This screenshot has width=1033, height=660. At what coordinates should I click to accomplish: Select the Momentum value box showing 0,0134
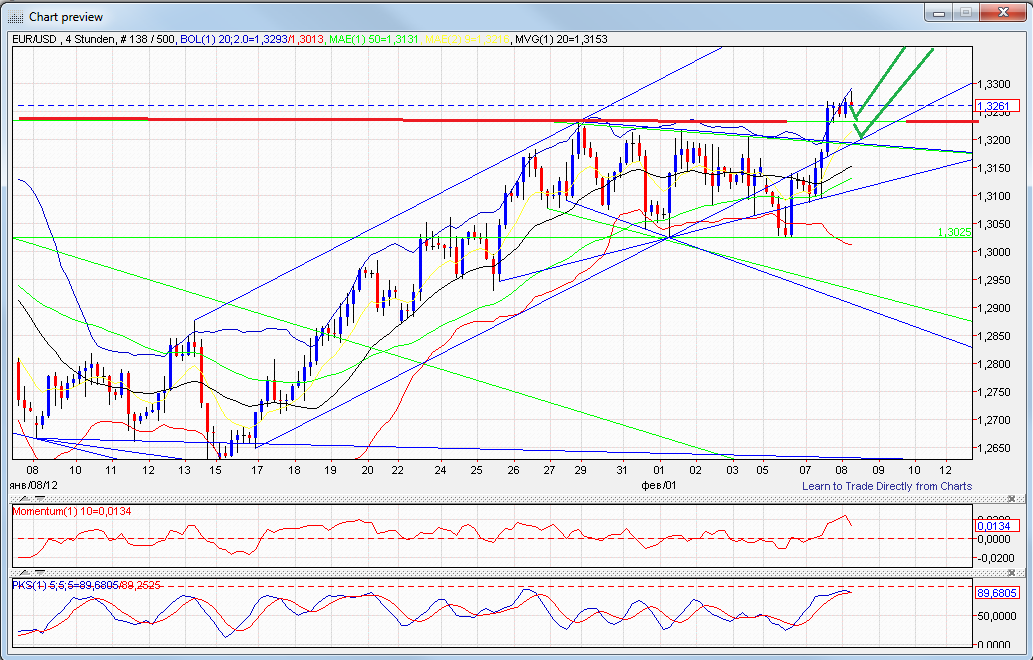point(997,525)
